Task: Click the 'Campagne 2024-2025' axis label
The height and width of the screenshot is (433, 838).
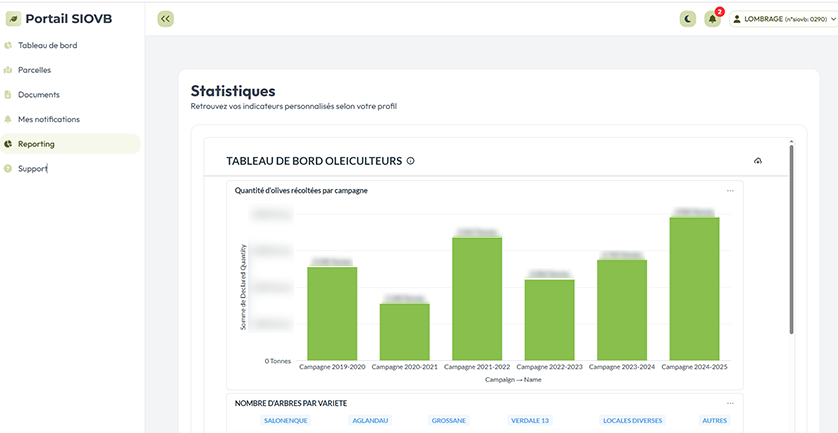Action: coord(694,367)
